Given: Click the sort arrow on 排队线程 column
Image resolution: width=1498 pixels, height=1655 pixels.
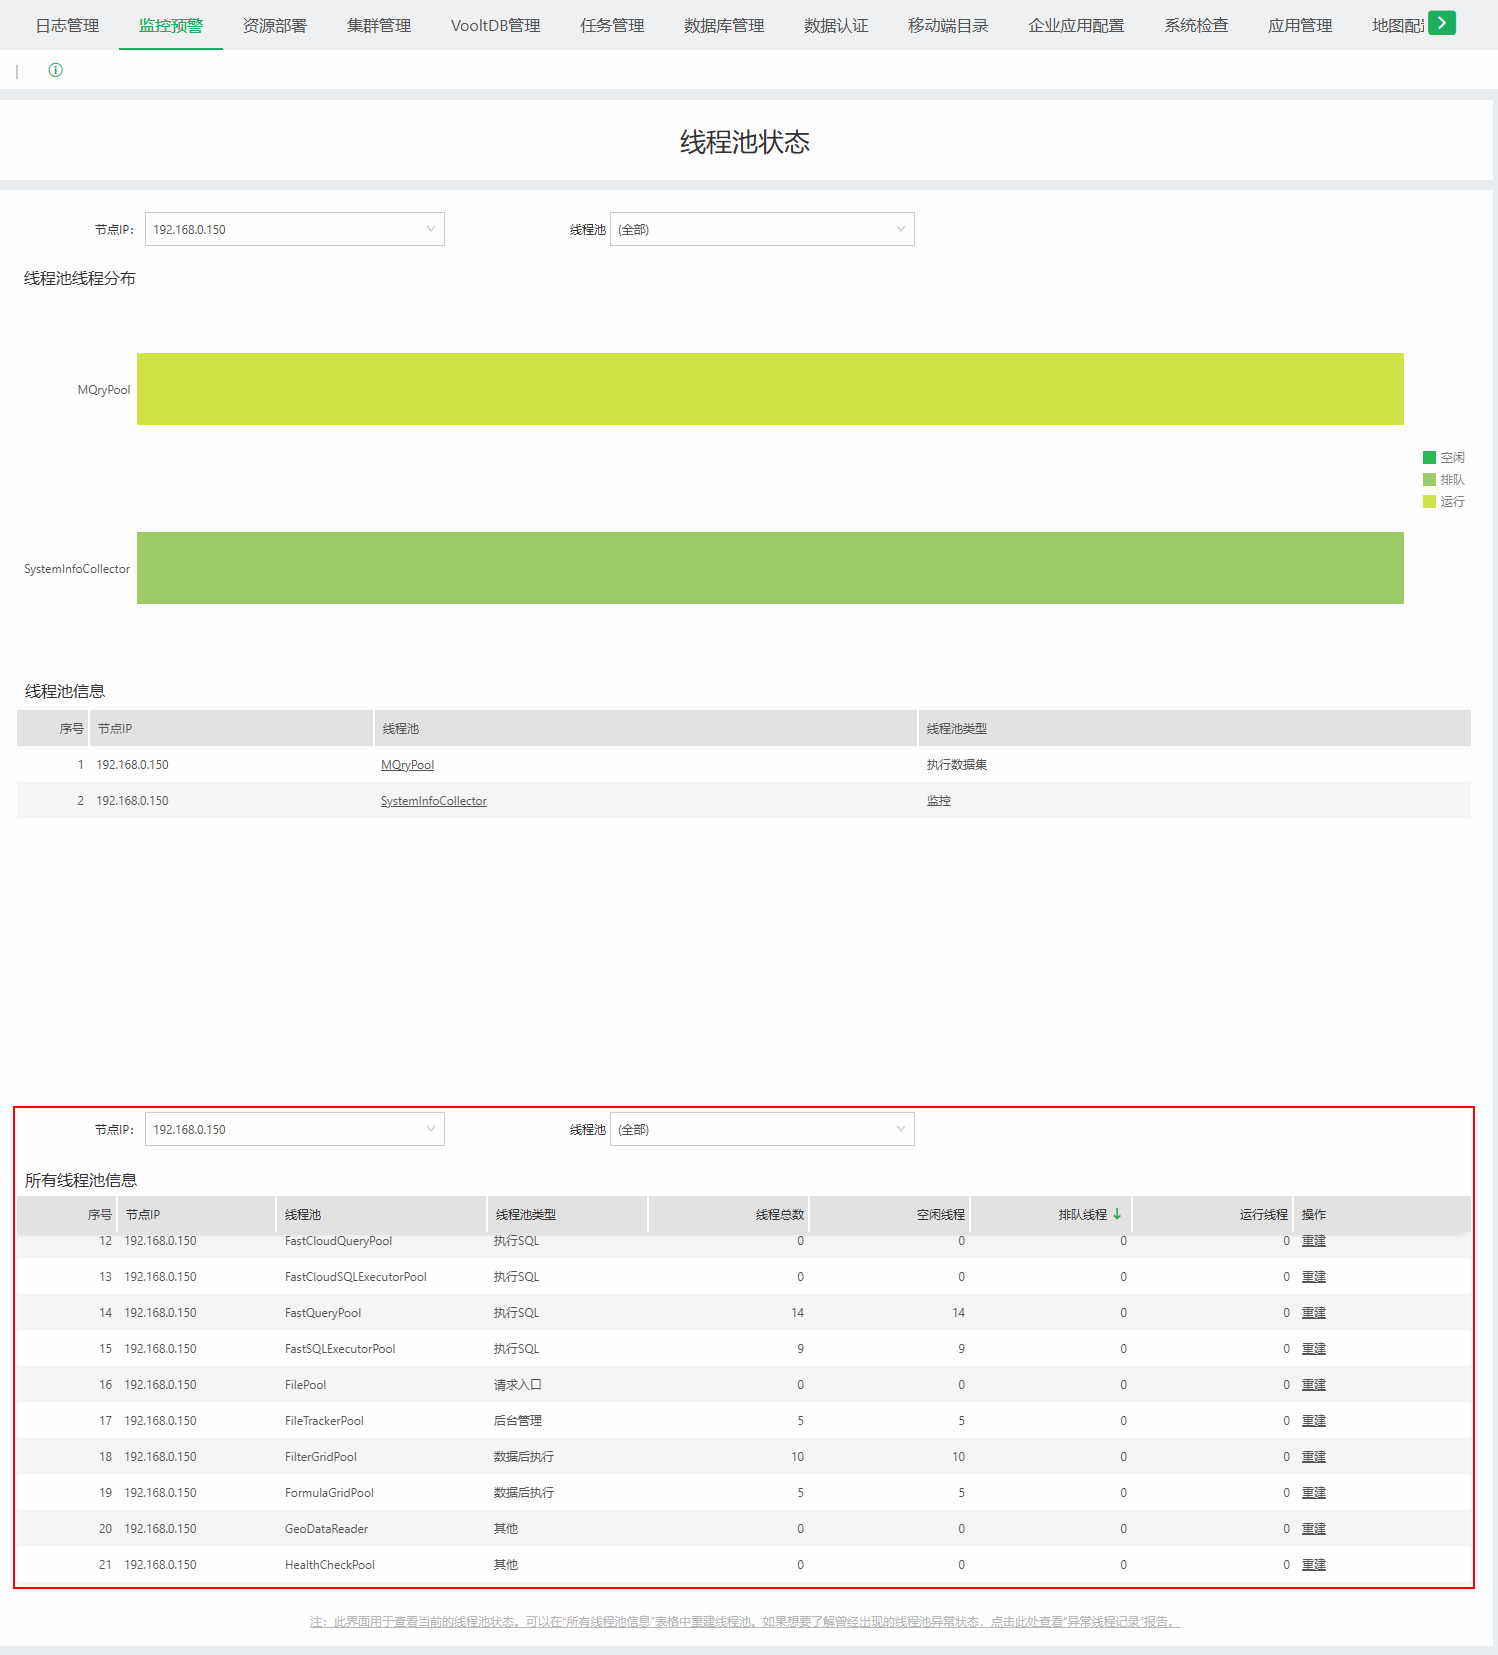Looking at the screenshot, I should pyautogui.click(x=1117, y=1214).
